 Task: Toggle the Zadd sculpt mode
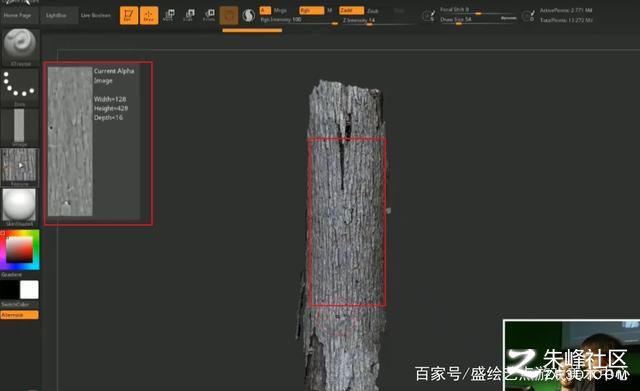click(x=351, y=10)
